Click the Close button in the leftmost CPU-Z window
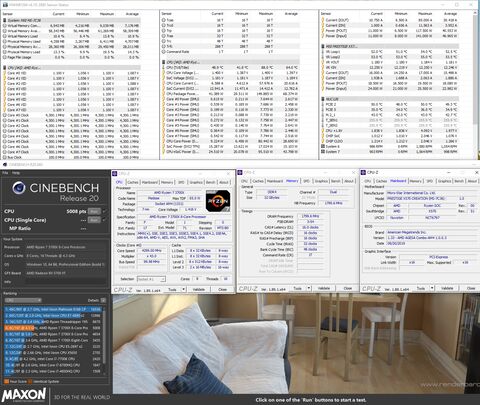This screenshot has width=480, height=405. [x=222, y=289]
